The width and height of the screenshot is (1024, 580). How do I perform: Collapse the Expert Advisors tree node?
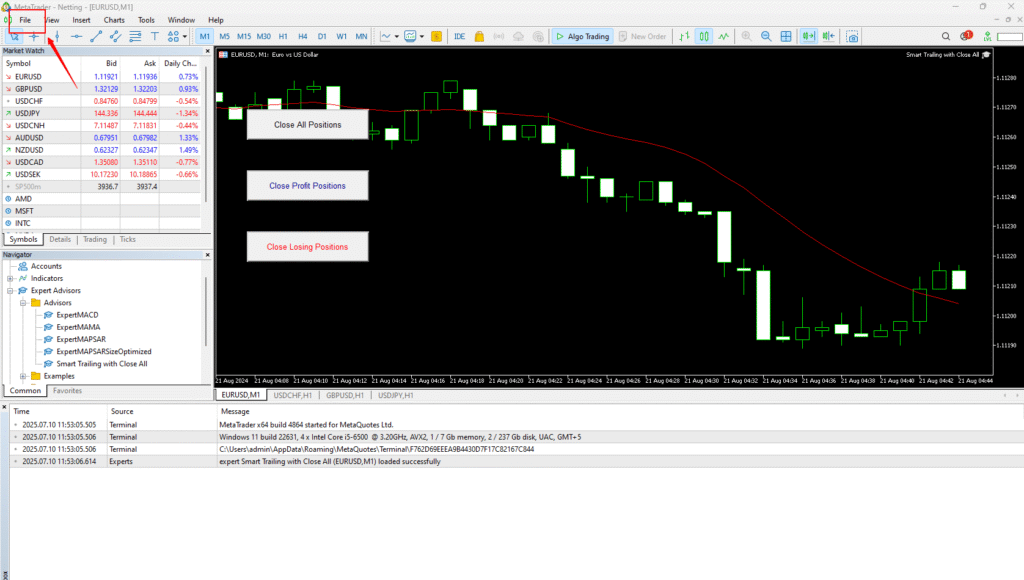[10, 291]
